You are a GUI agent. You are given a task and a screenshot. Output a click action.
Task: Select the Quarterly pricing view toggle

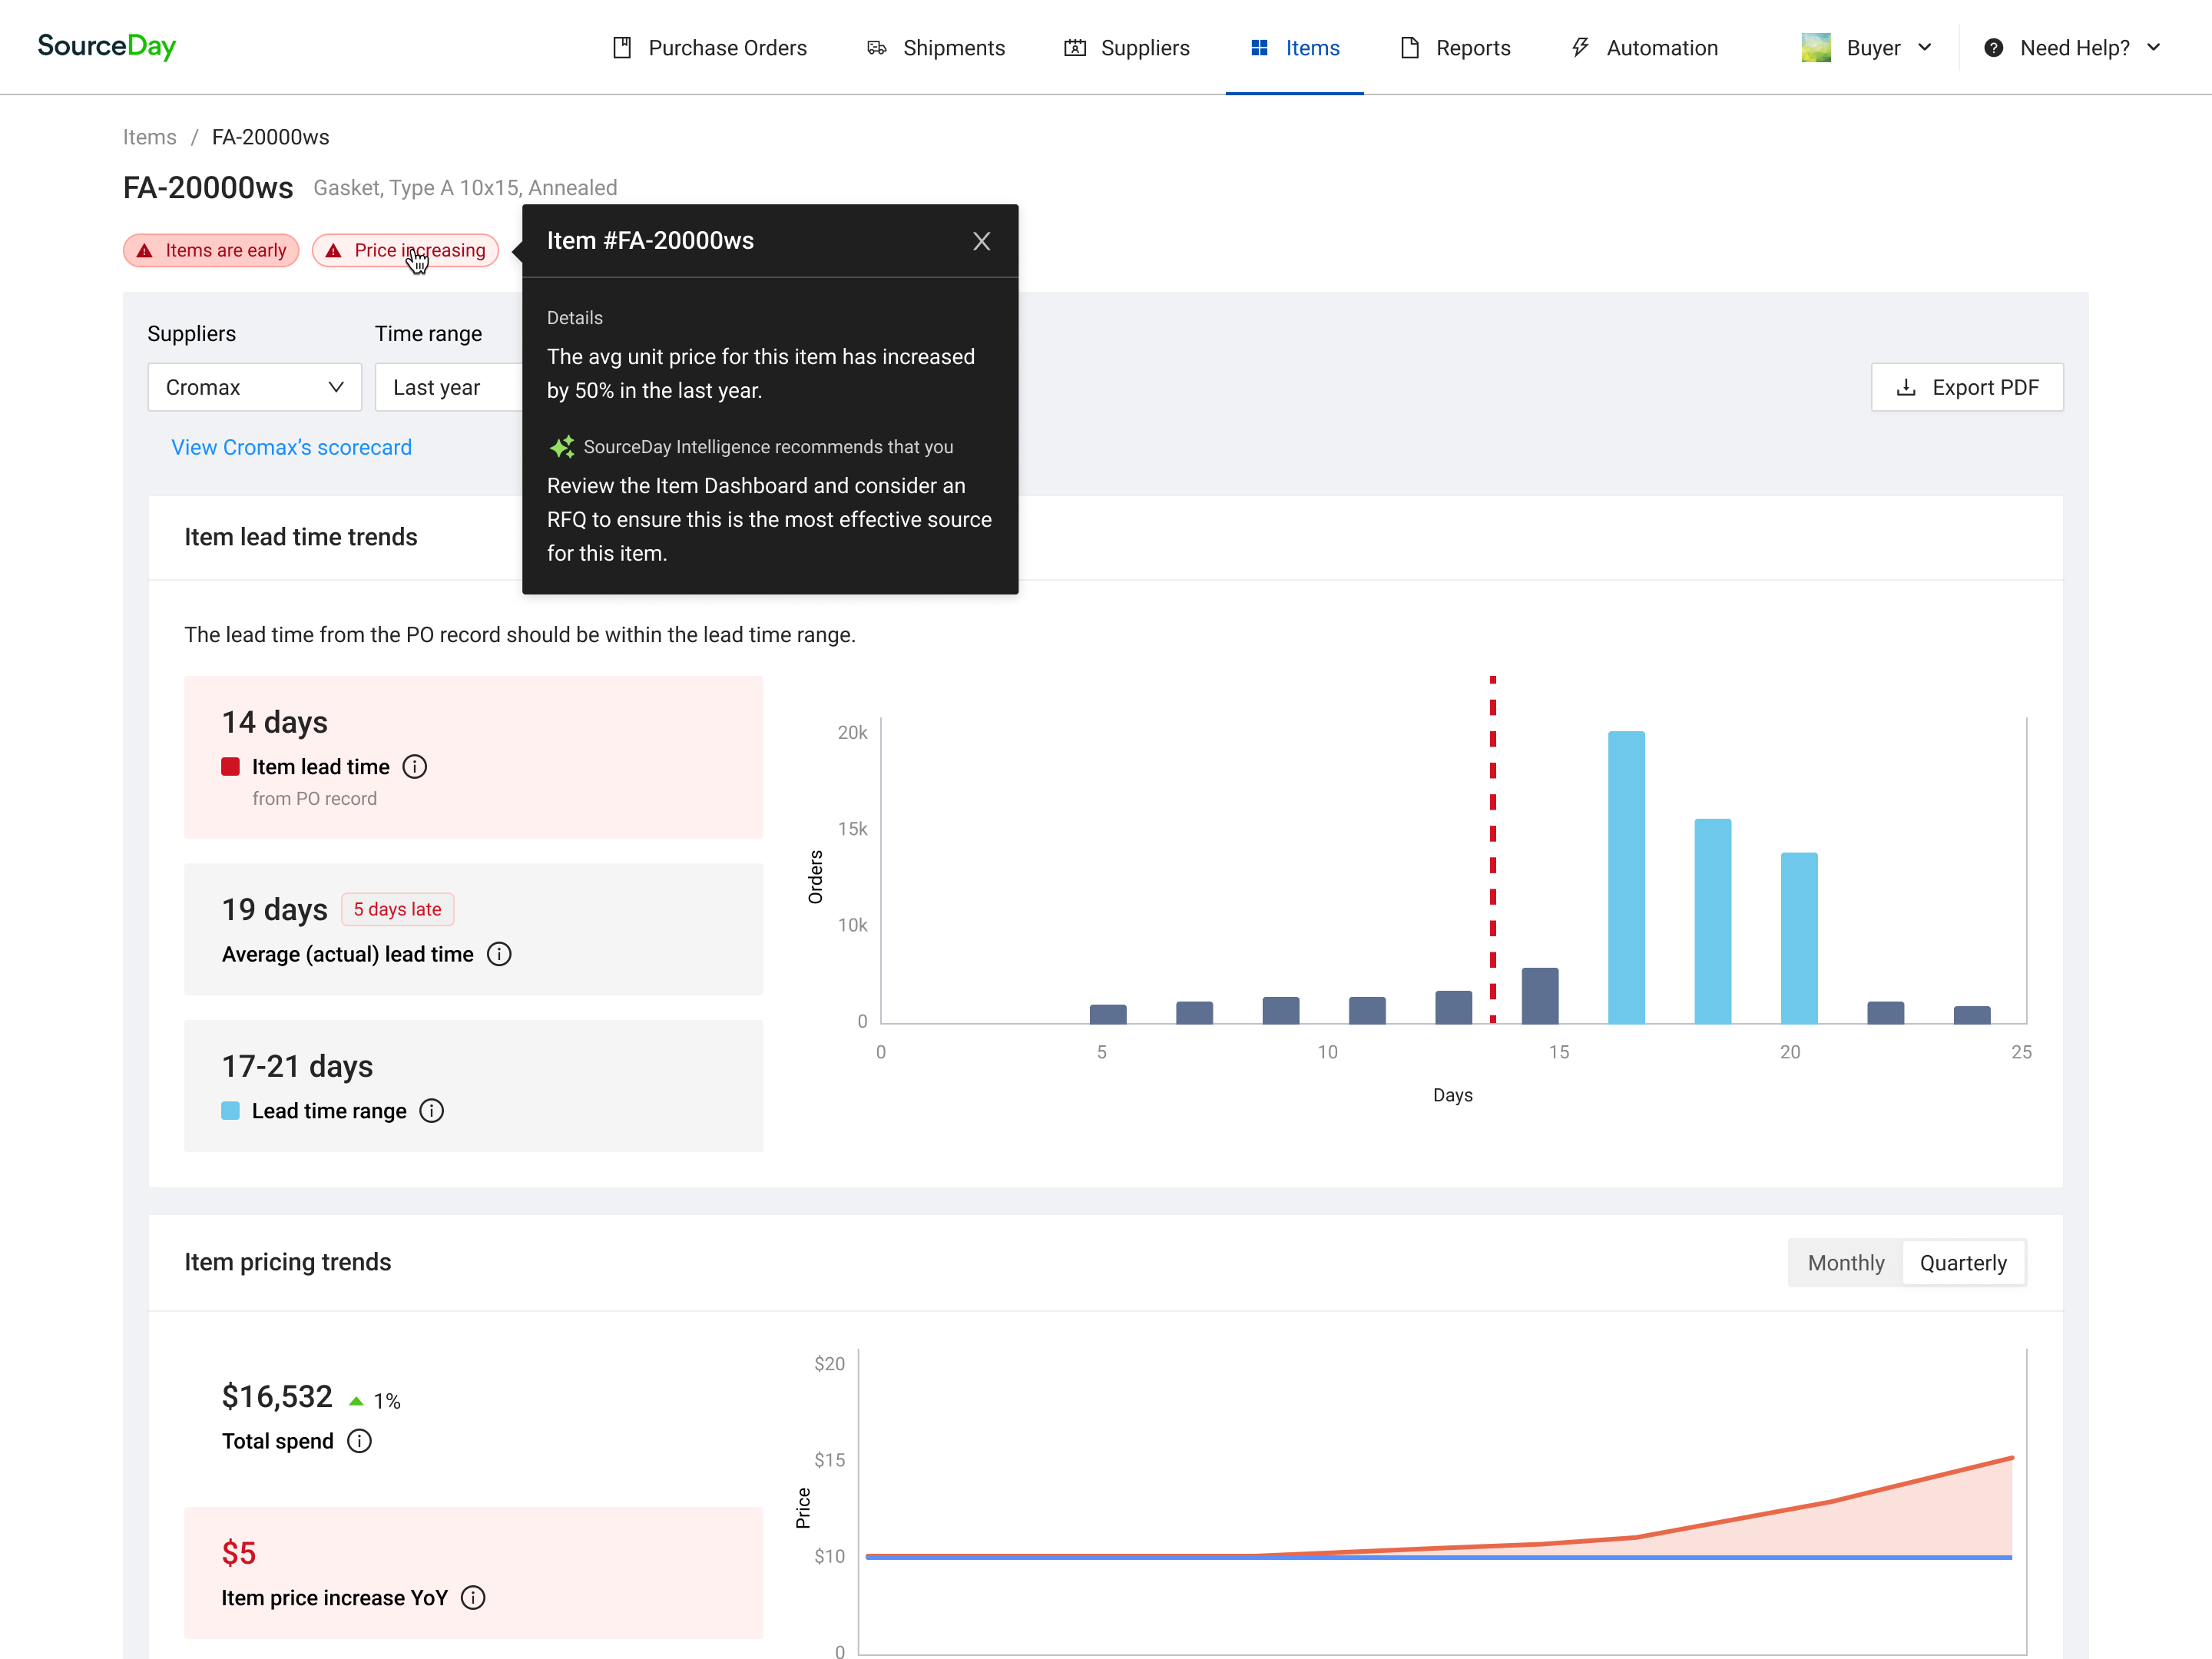tap(1965, 1263)
